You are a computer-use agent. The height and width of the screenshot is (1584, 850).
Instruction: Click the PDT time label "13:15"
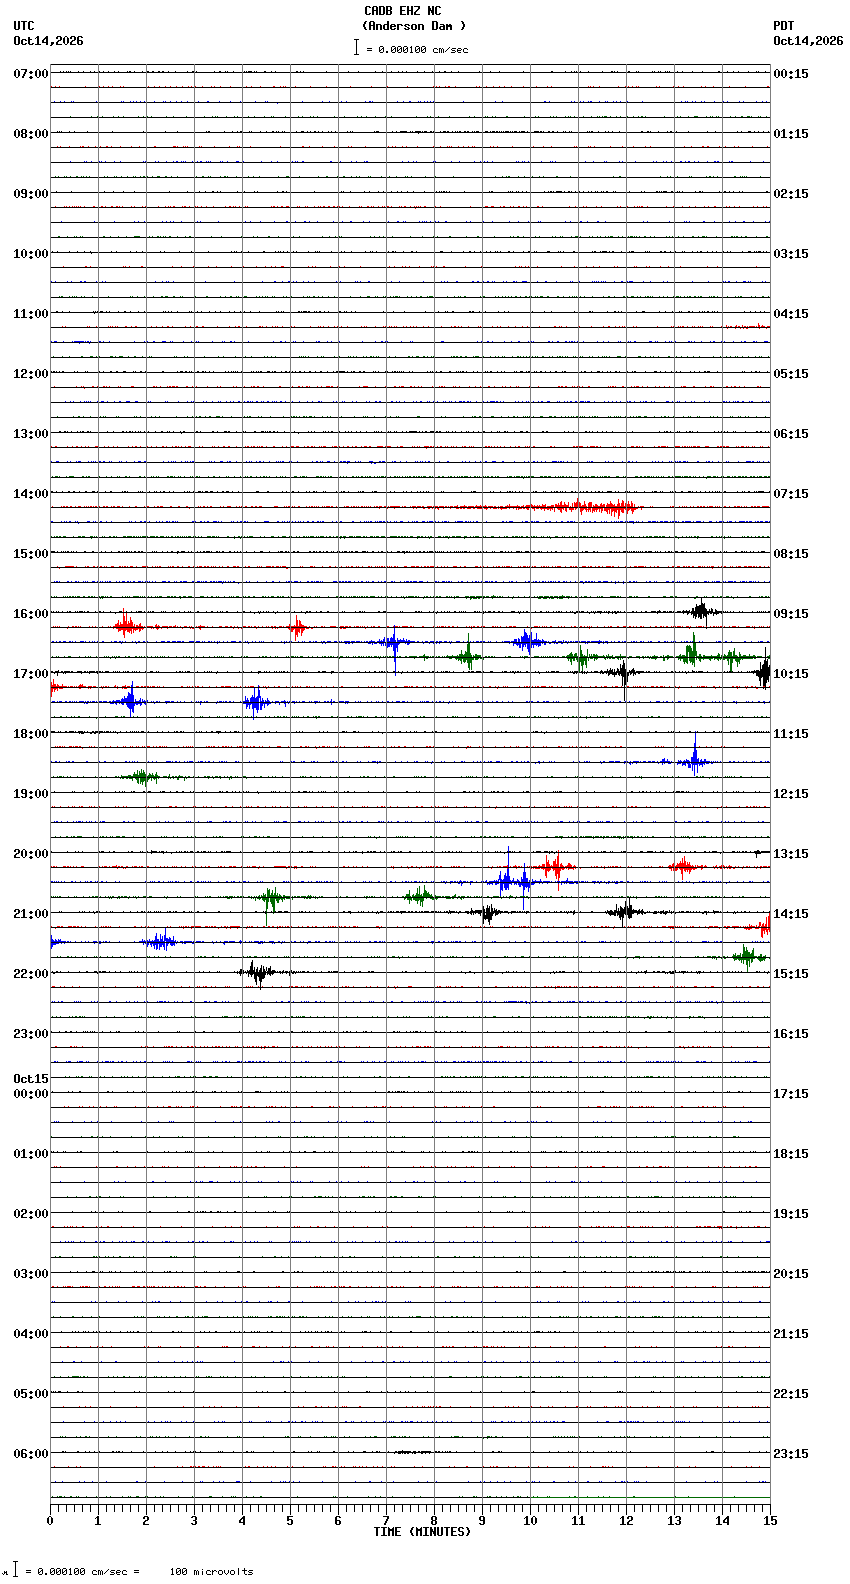(791, 854)
